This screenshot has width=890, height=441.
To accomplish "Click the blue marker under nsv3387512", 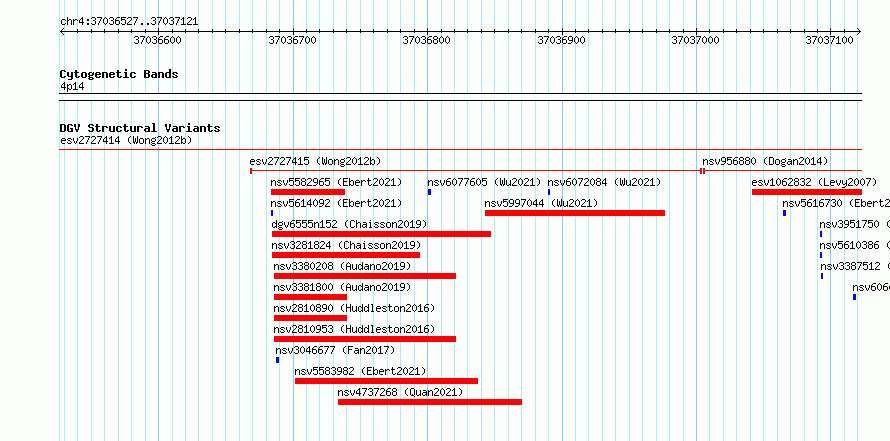I will tap(822, 276).
